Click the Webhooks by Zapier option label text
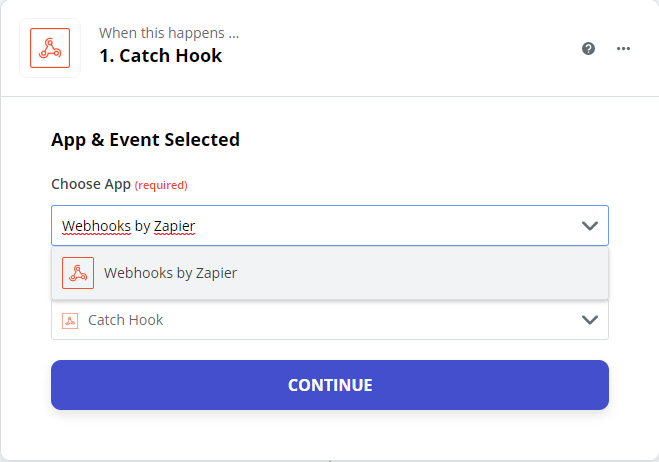 (x=170, y=273)
